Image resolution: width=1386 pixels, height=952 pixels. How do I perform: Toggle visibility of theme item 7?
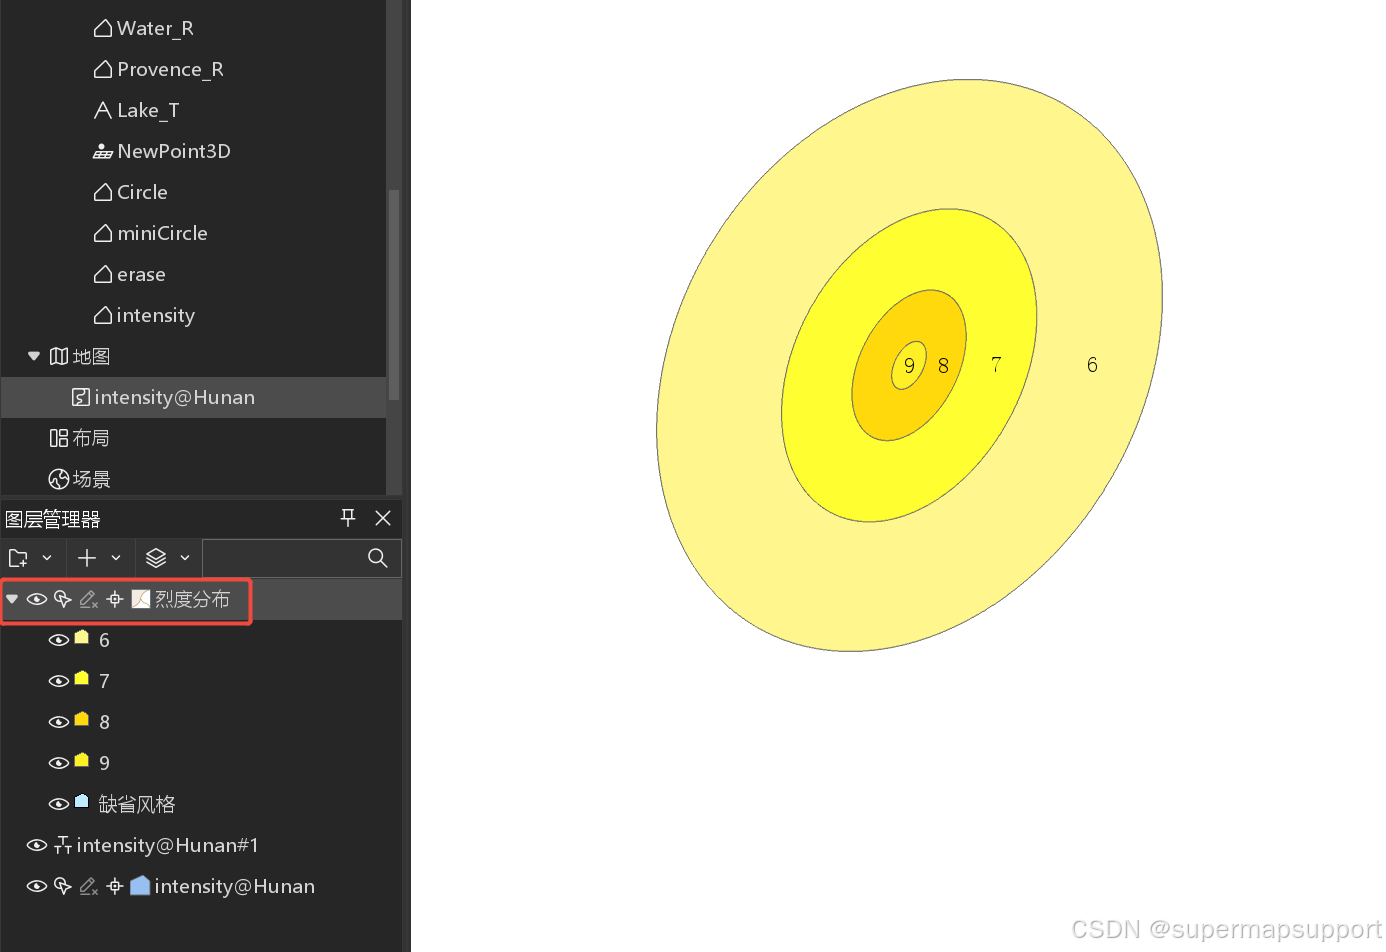[59, 681]
